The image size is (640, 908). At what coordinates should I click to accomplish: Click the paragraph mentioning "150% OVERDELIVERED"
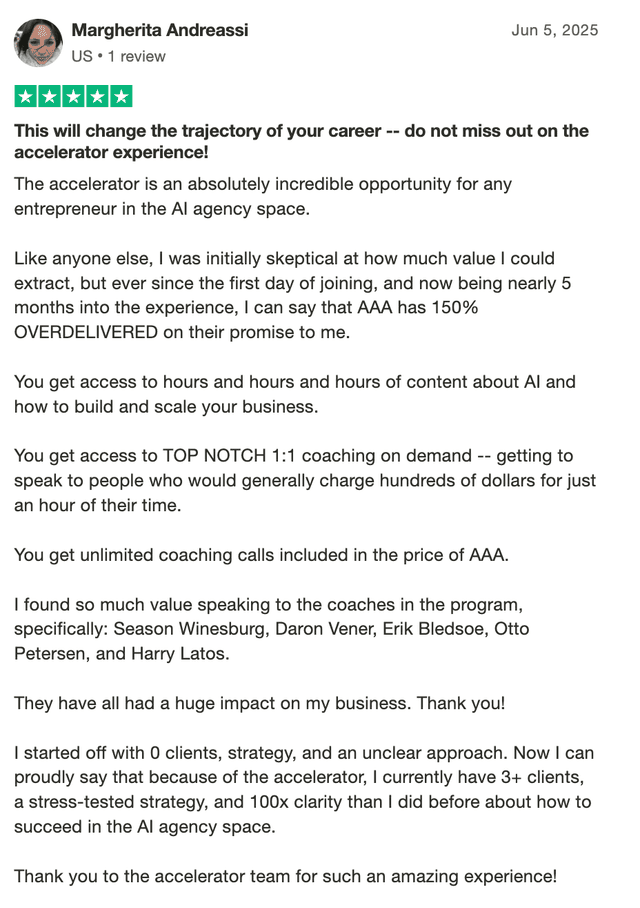(290, 295)
